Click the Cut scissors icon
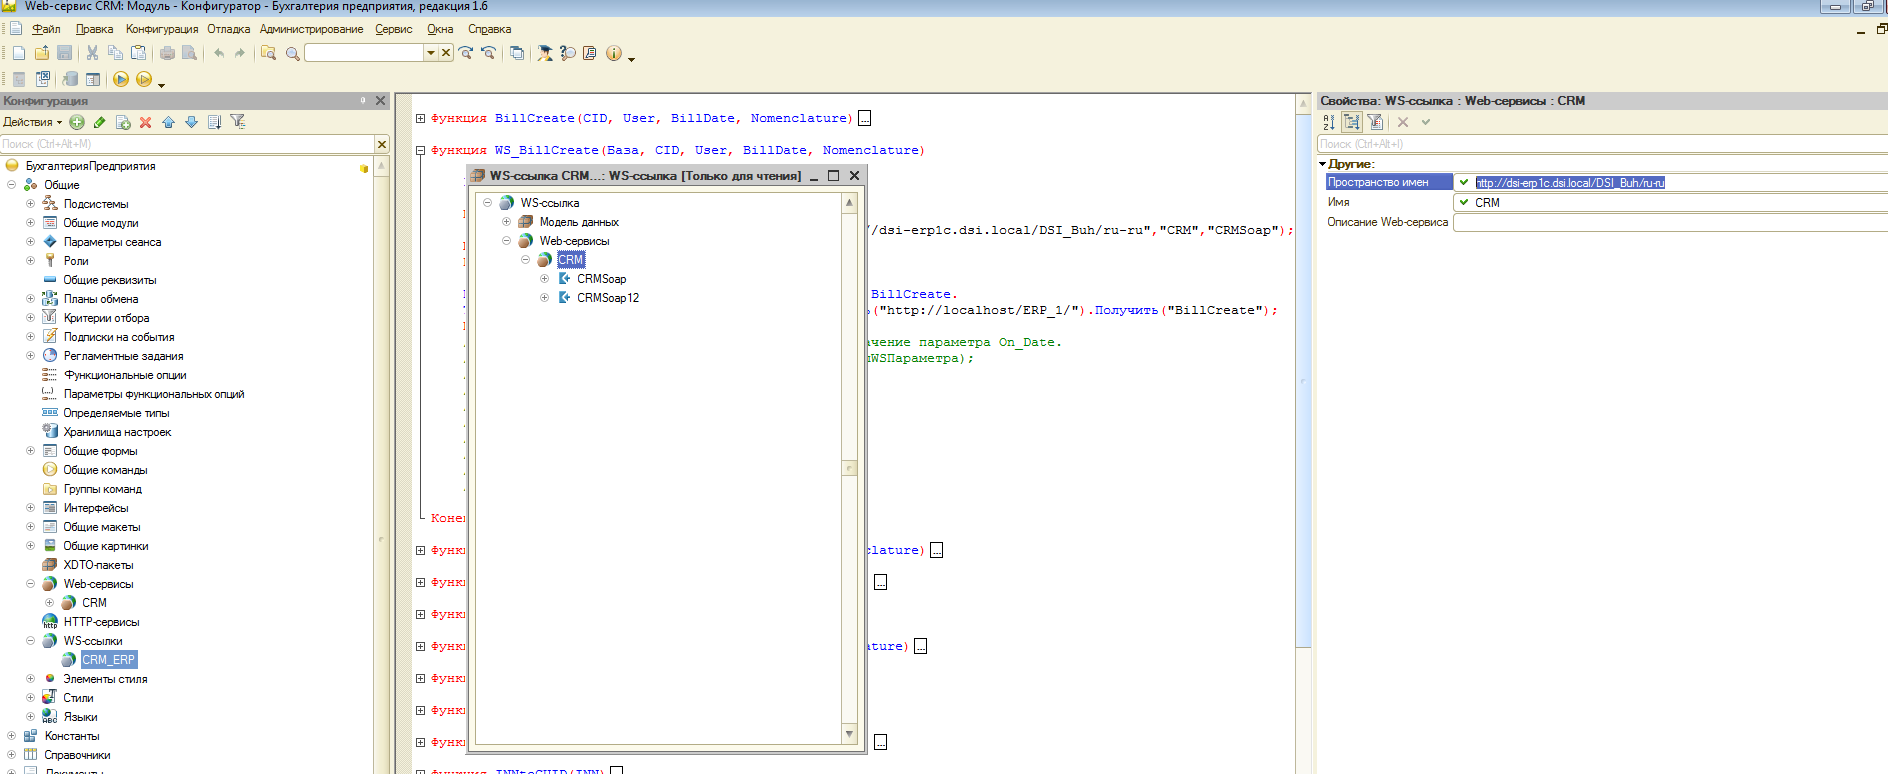The image size is (1888, 774). tap(93, 53)
